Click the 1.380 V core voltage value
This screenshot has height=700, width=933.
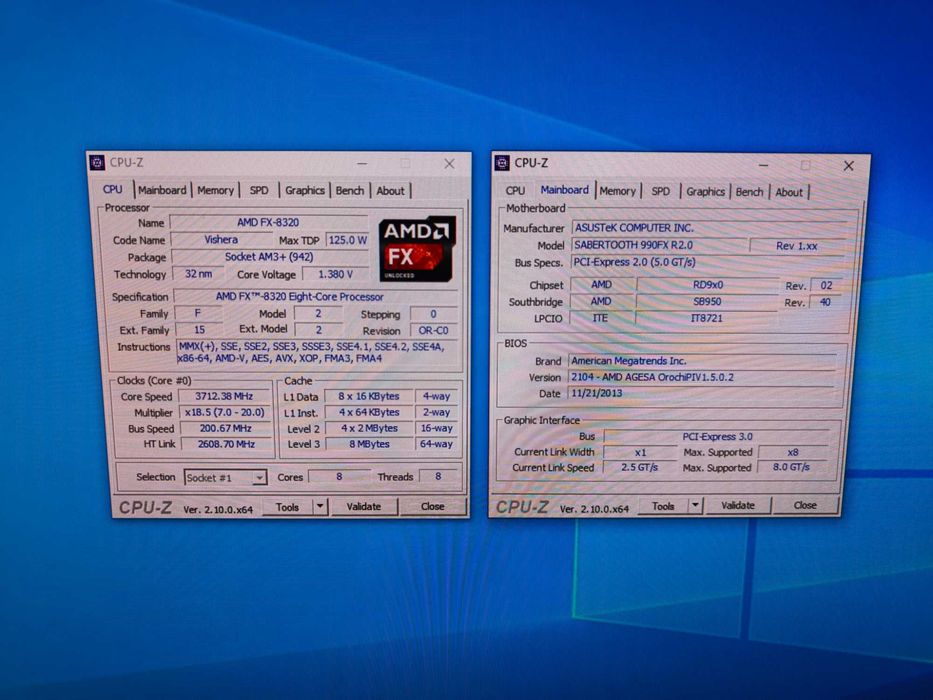click(x=336, y=274)
